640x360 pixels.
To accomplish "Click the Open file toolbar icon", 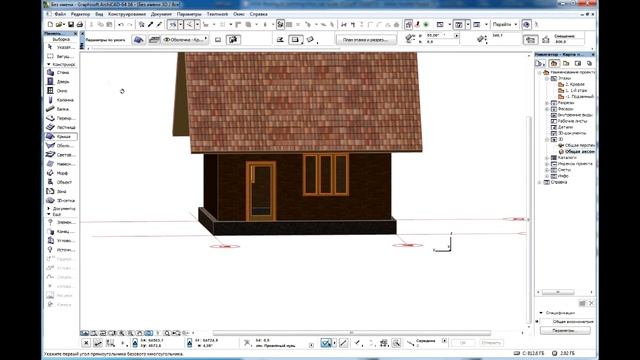I will click(60, 25).
